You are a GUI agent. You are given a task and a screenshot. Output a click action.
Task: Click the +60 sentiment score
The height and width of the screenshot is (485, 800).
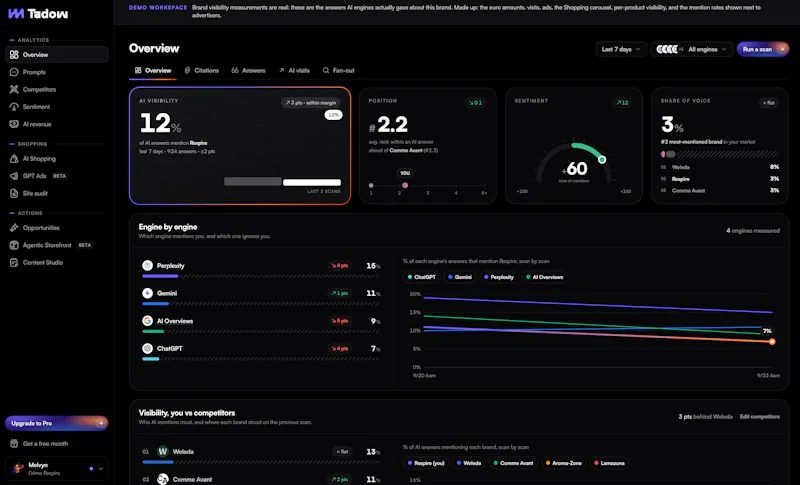(x=574, y=168)
